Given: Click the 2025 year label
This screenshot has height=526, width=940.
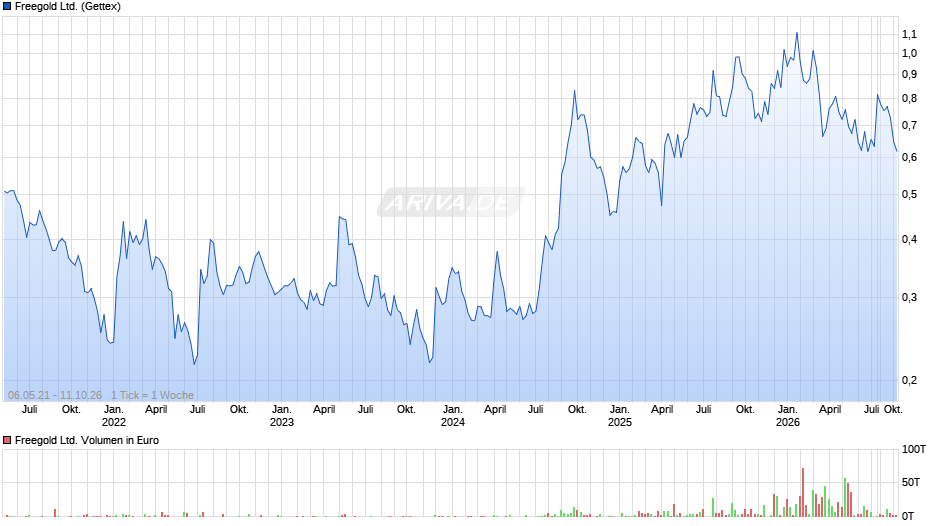Looking at the screenshot, I should [x=620, y=422].
